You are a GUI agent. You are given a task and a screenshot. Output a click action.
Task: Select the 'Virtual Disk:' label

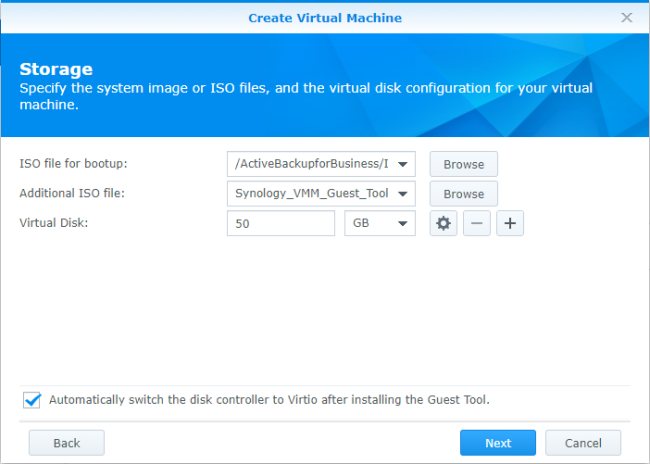click(x=54, y=223)
